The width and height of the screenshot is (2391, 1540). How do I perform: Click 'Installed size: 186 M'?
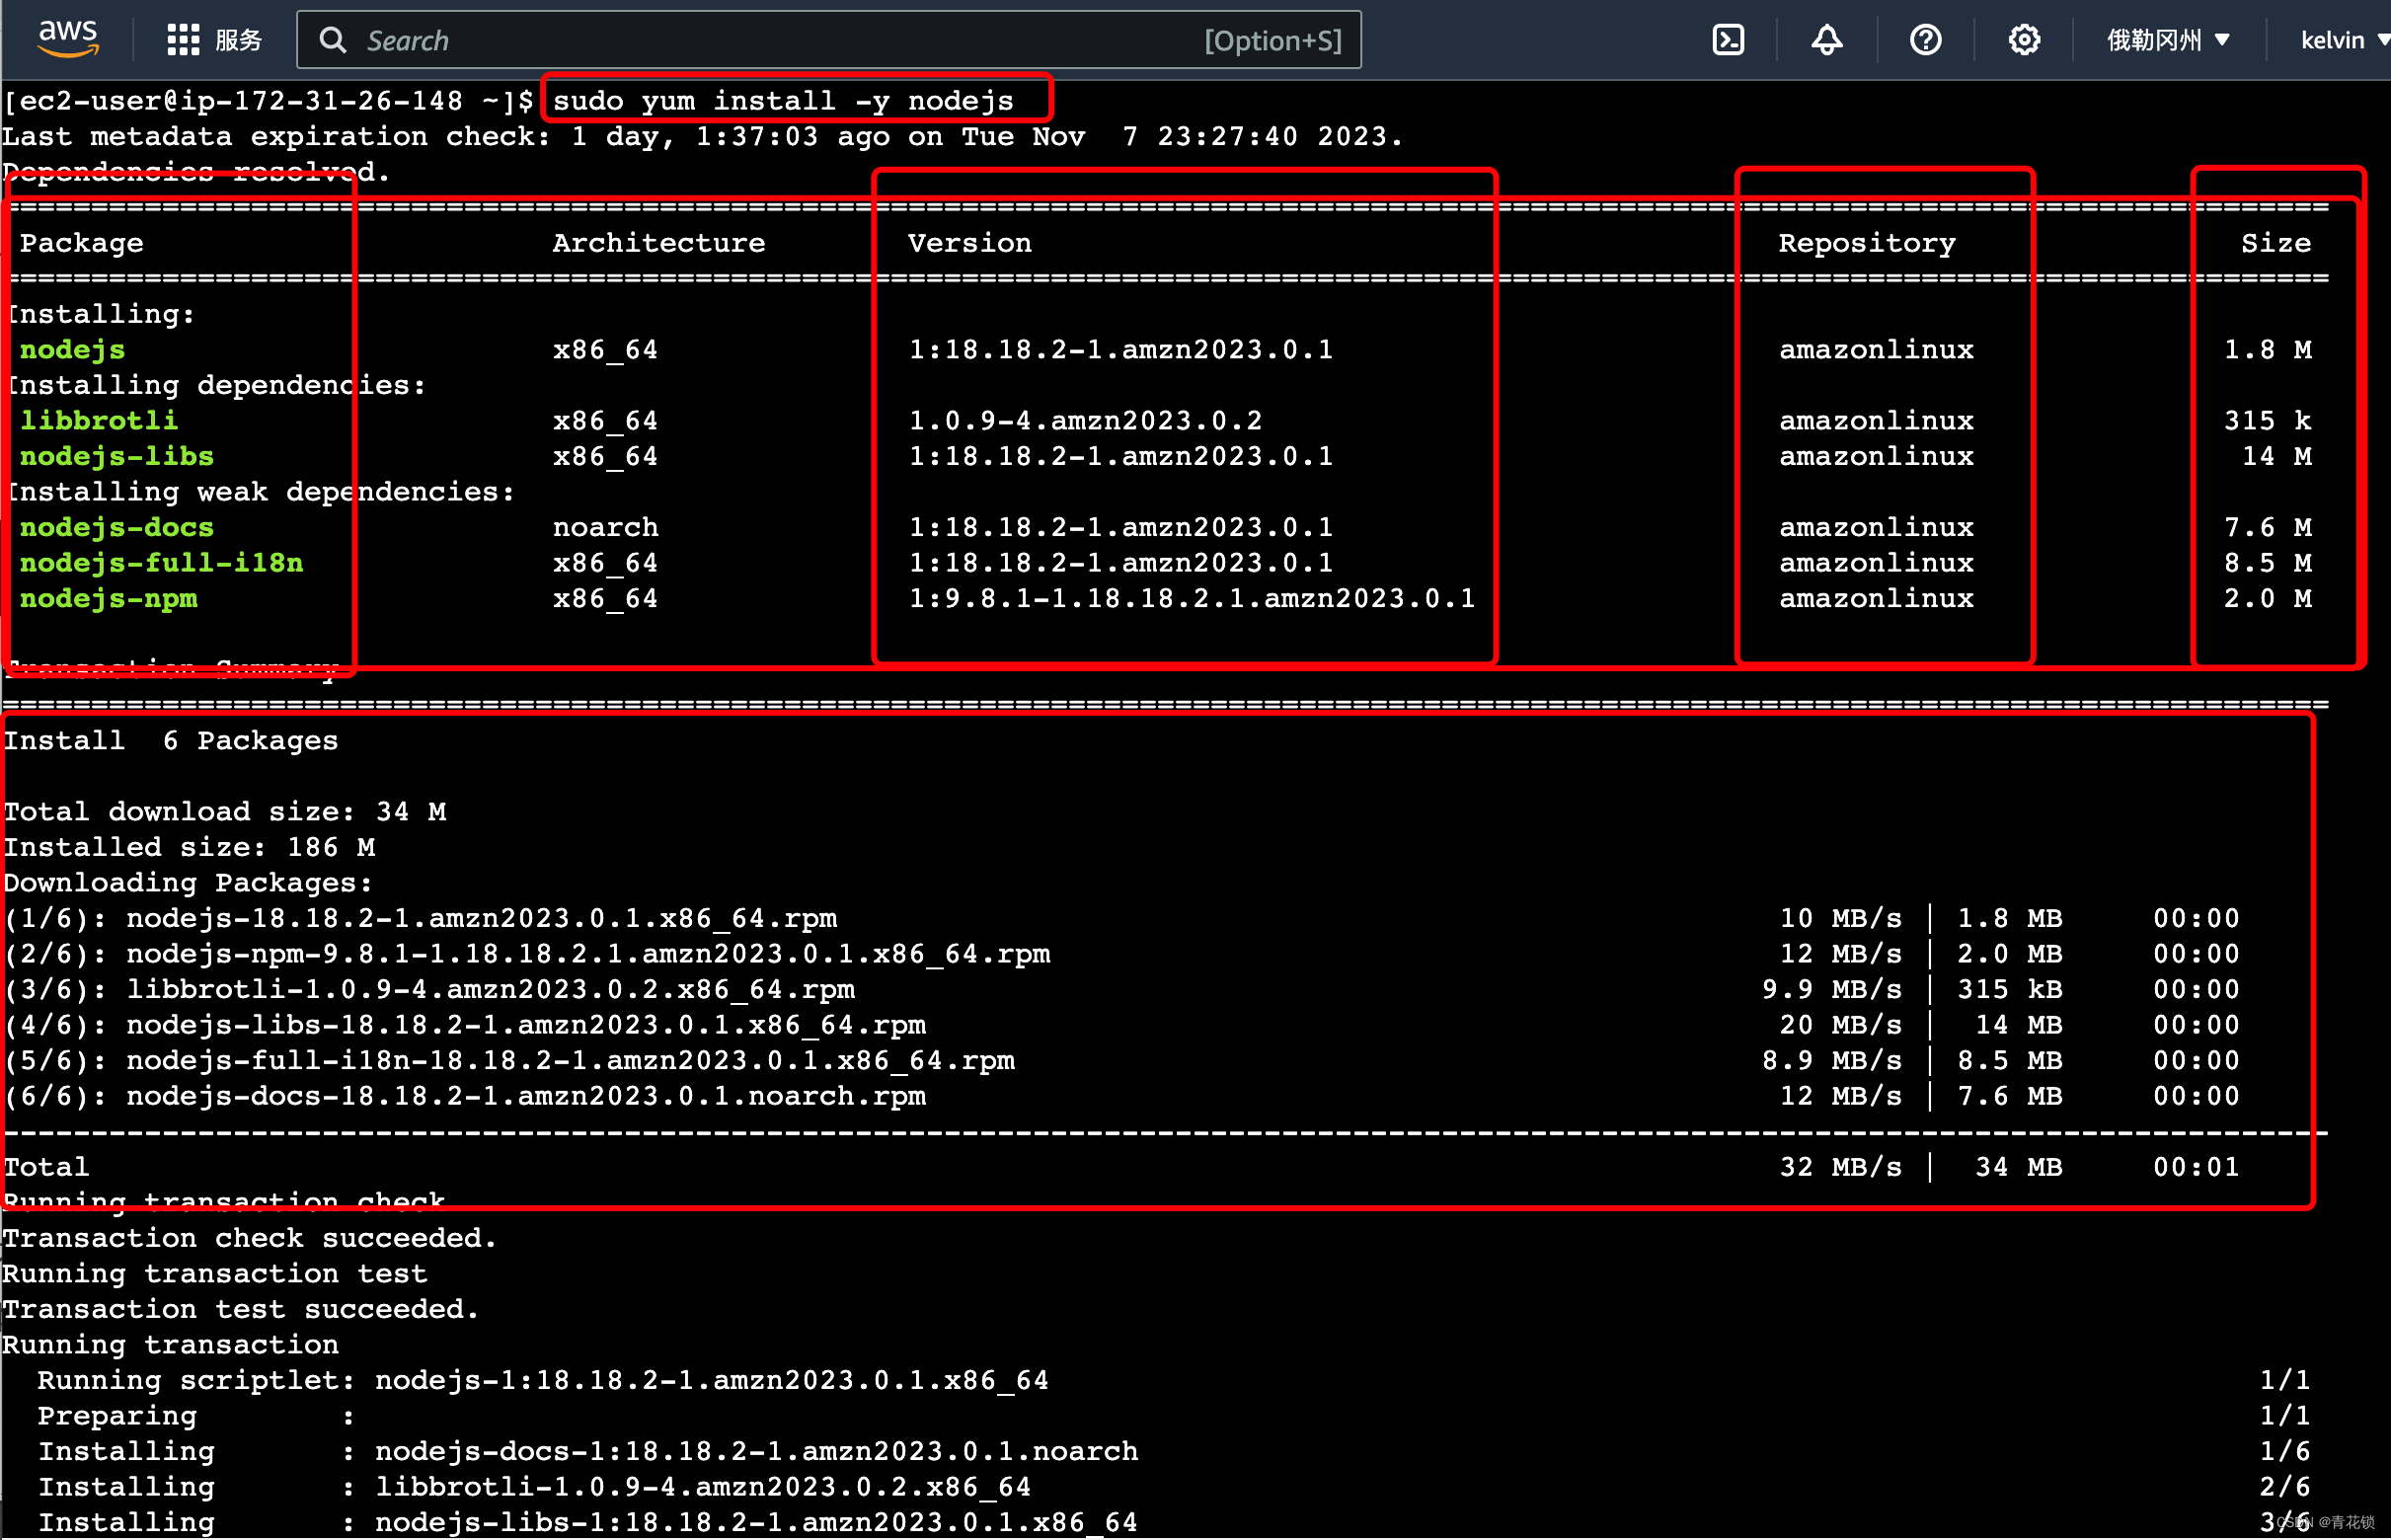190,848
